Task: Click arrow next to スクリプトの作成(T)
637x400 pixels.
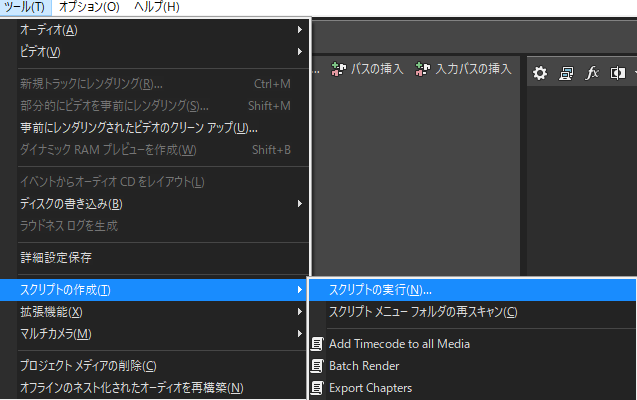Action: coord(299,290)
